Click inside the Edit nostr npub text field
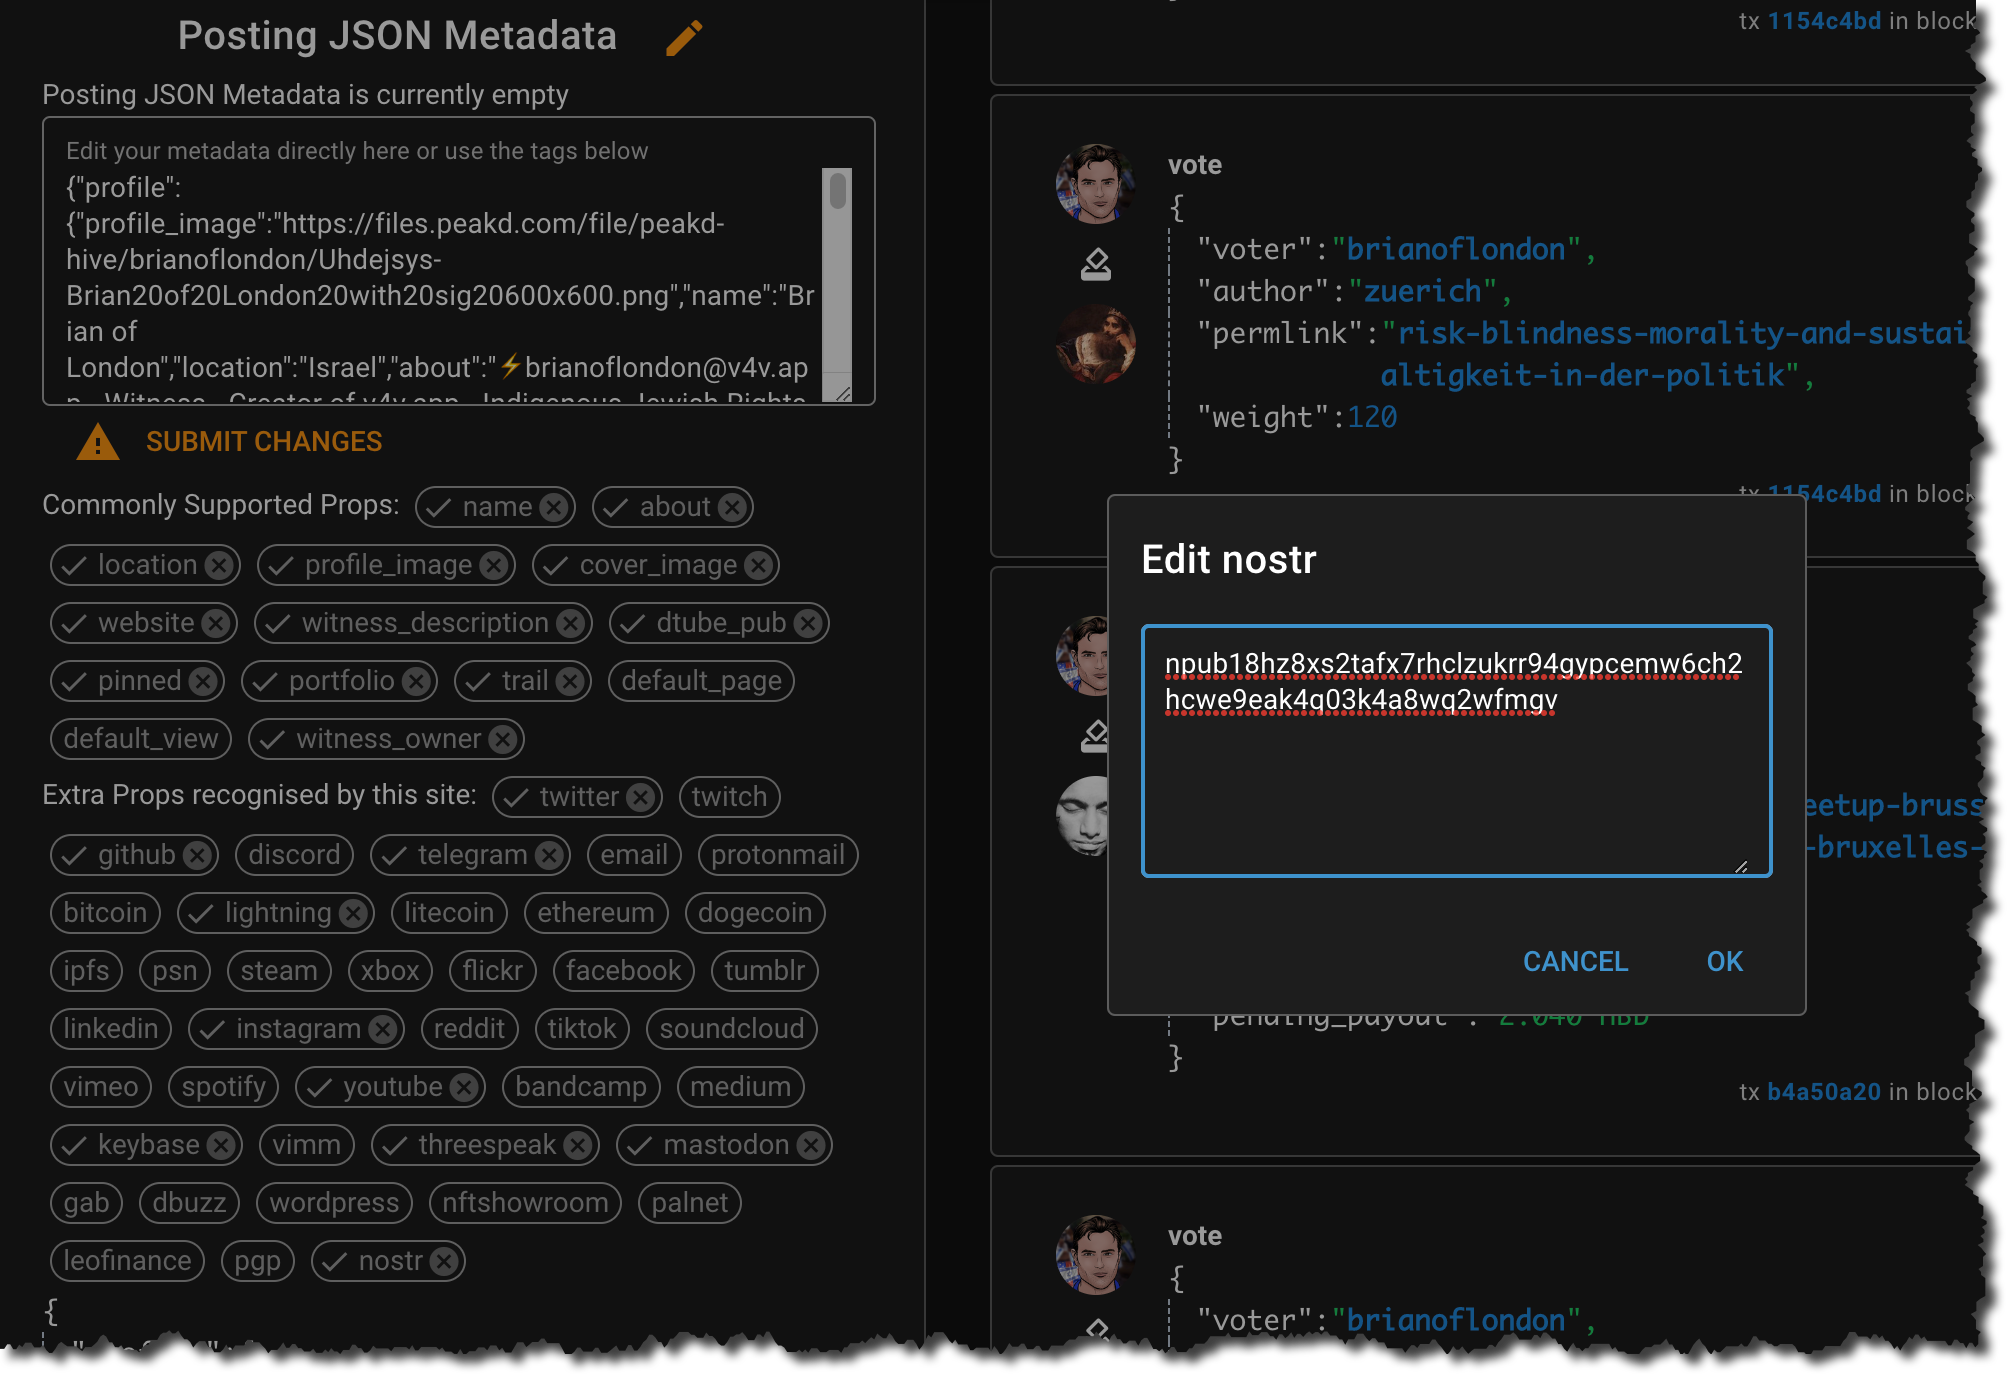The width and height of the screenshot is (2008, 1374). point(1456,751)
